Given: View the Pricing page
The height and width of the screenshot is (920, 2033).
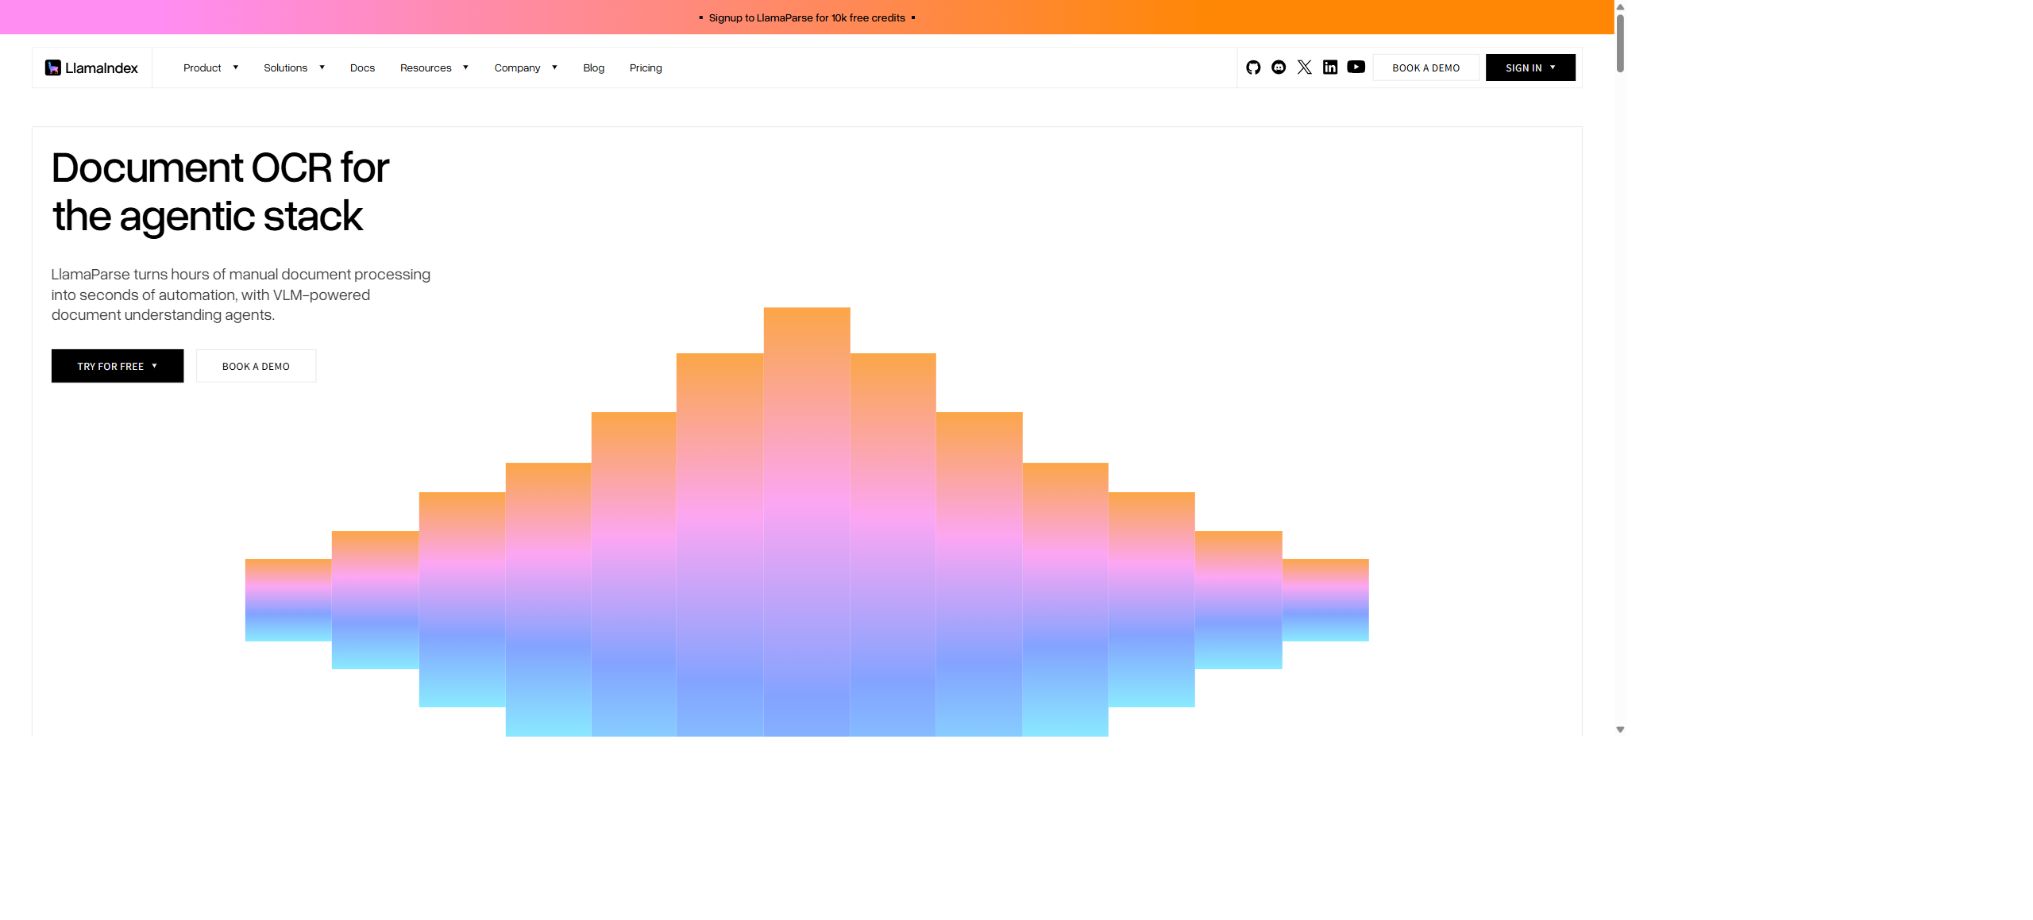Looking at the screenshot, I should pyautogui.click(x=646, y=68).
